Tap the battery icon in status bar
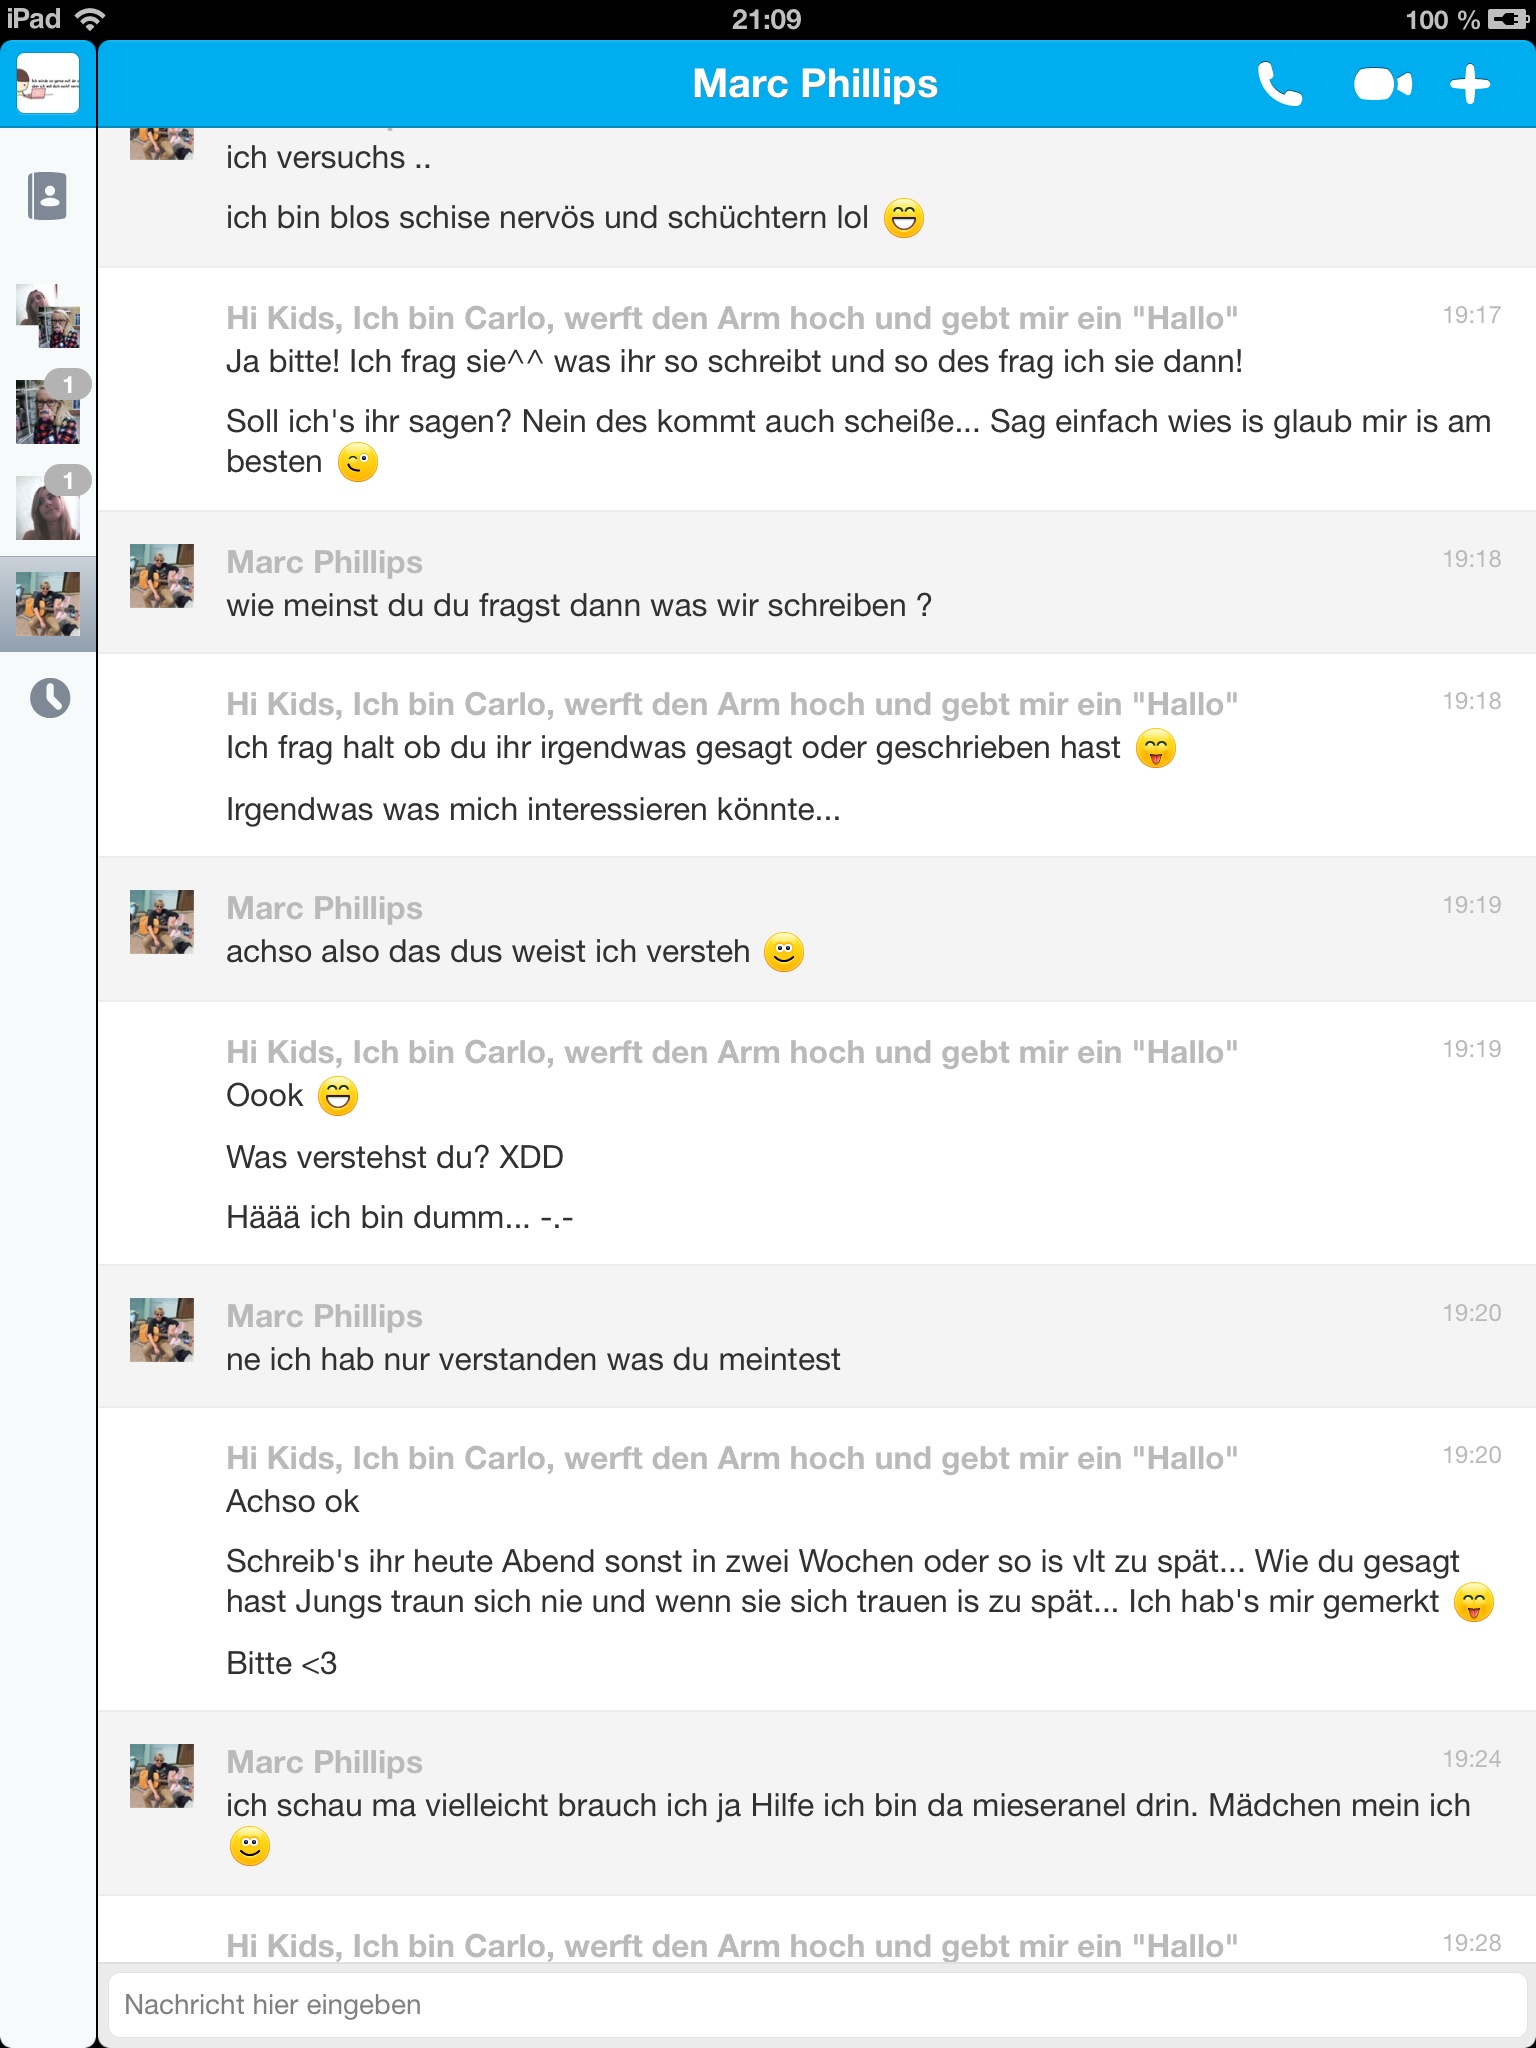The image size is (1536, 2048). 1507,19
